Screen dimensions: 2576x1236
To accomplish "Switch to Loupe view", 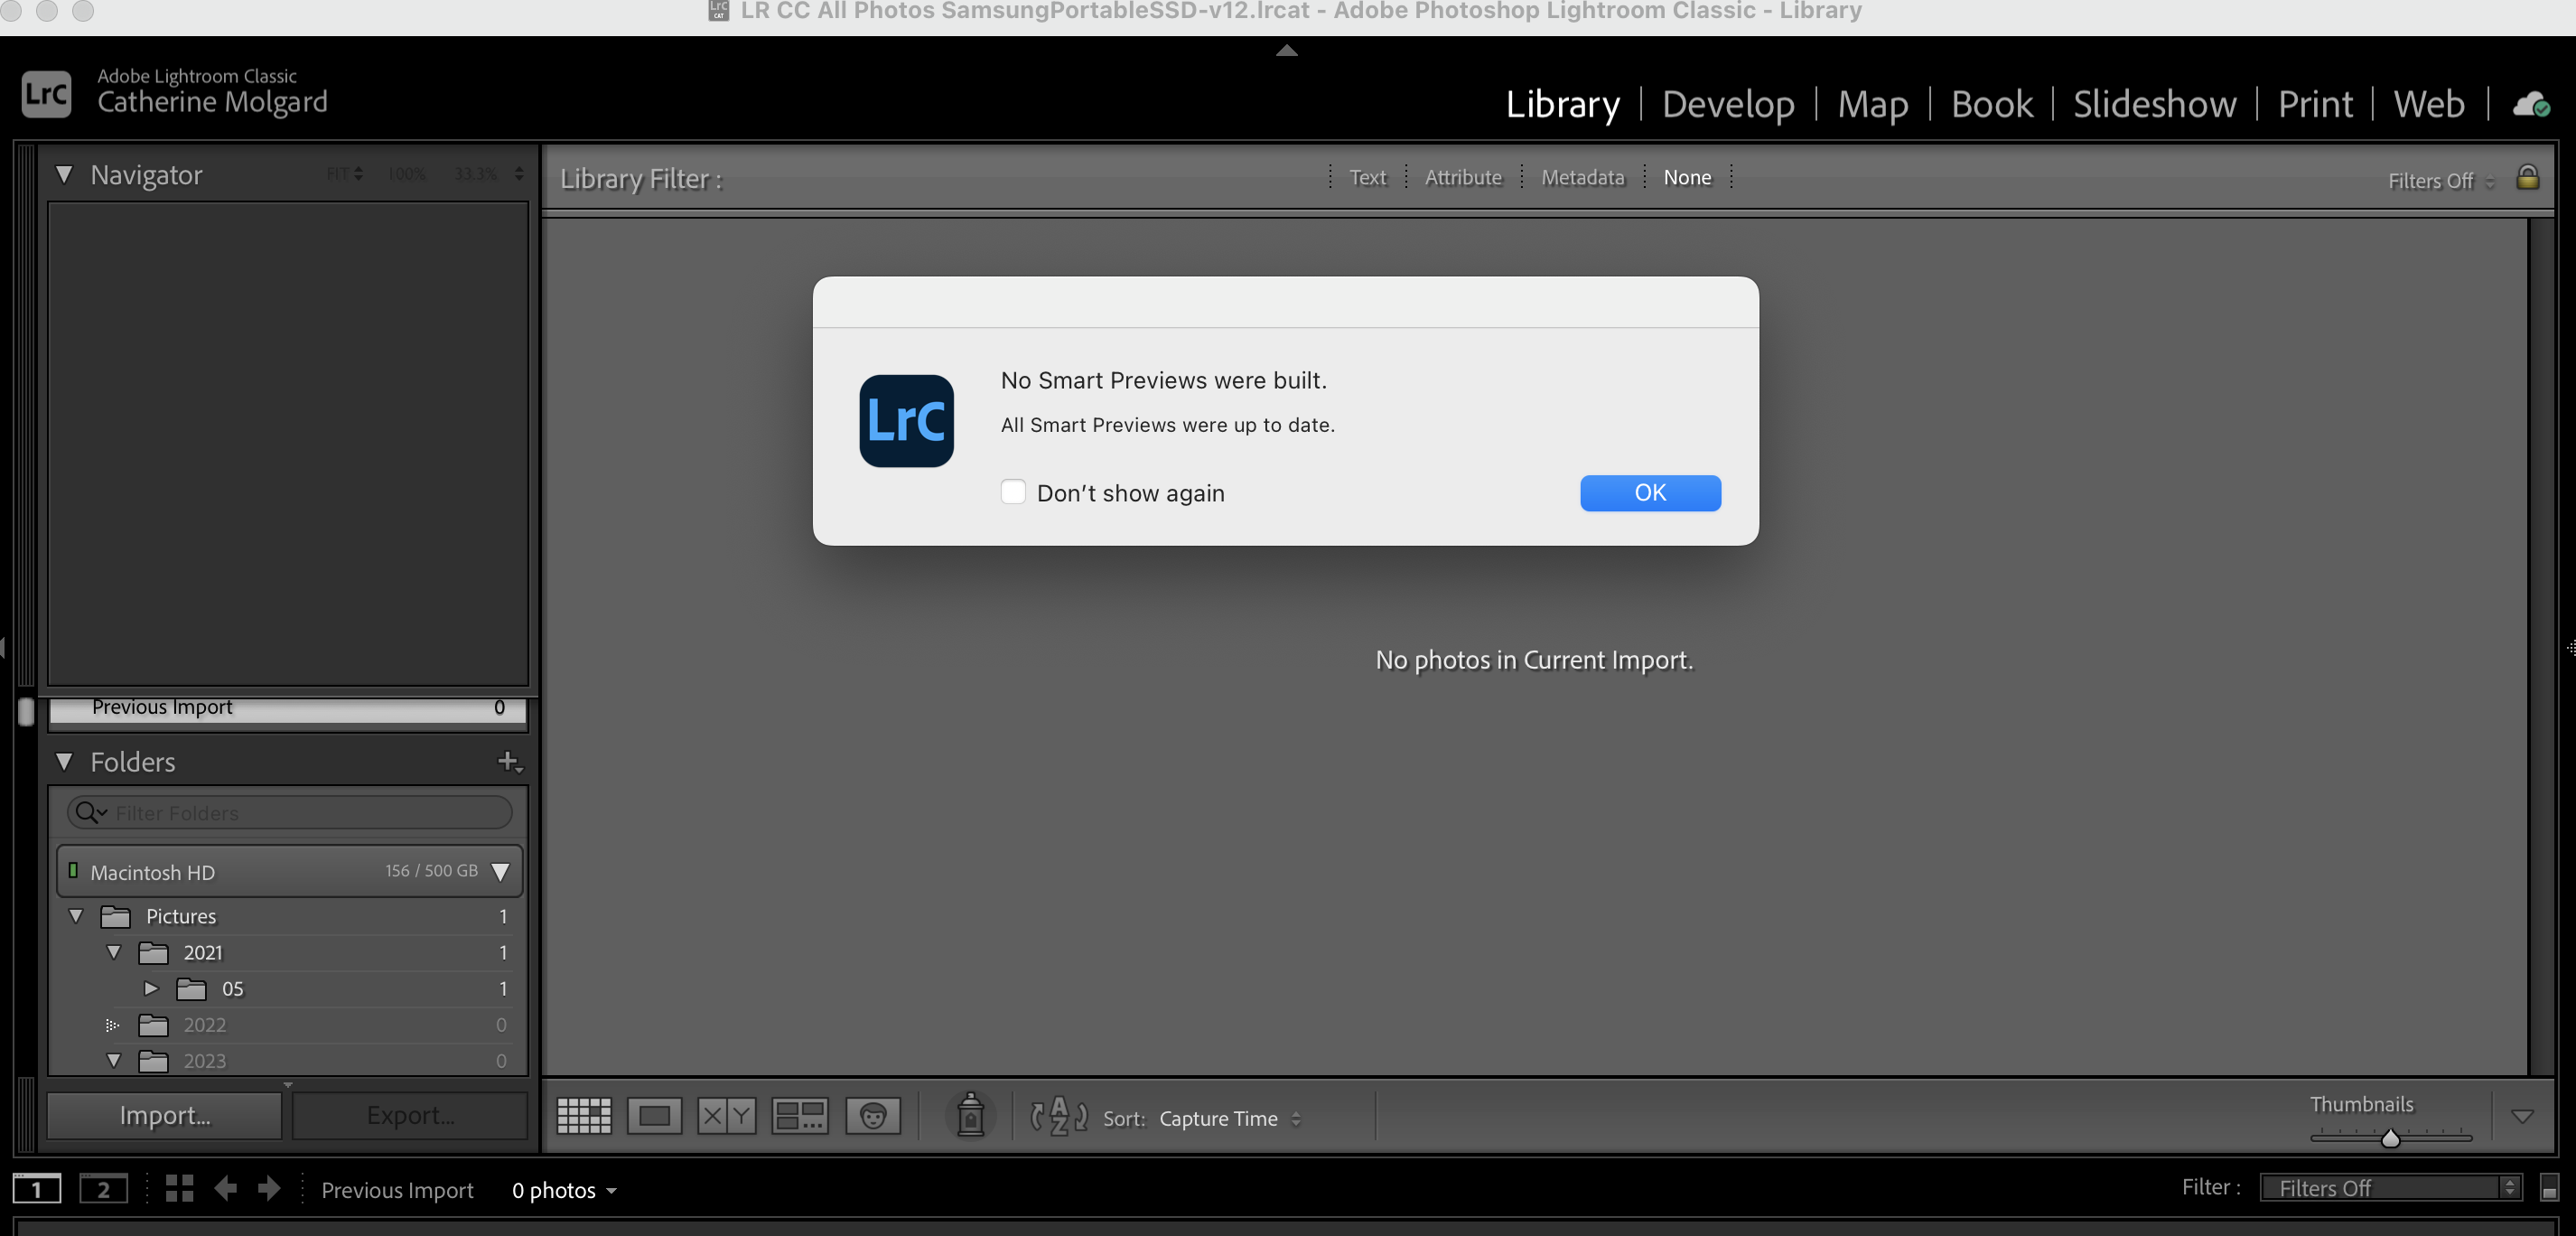I will tap(654, 1115).
